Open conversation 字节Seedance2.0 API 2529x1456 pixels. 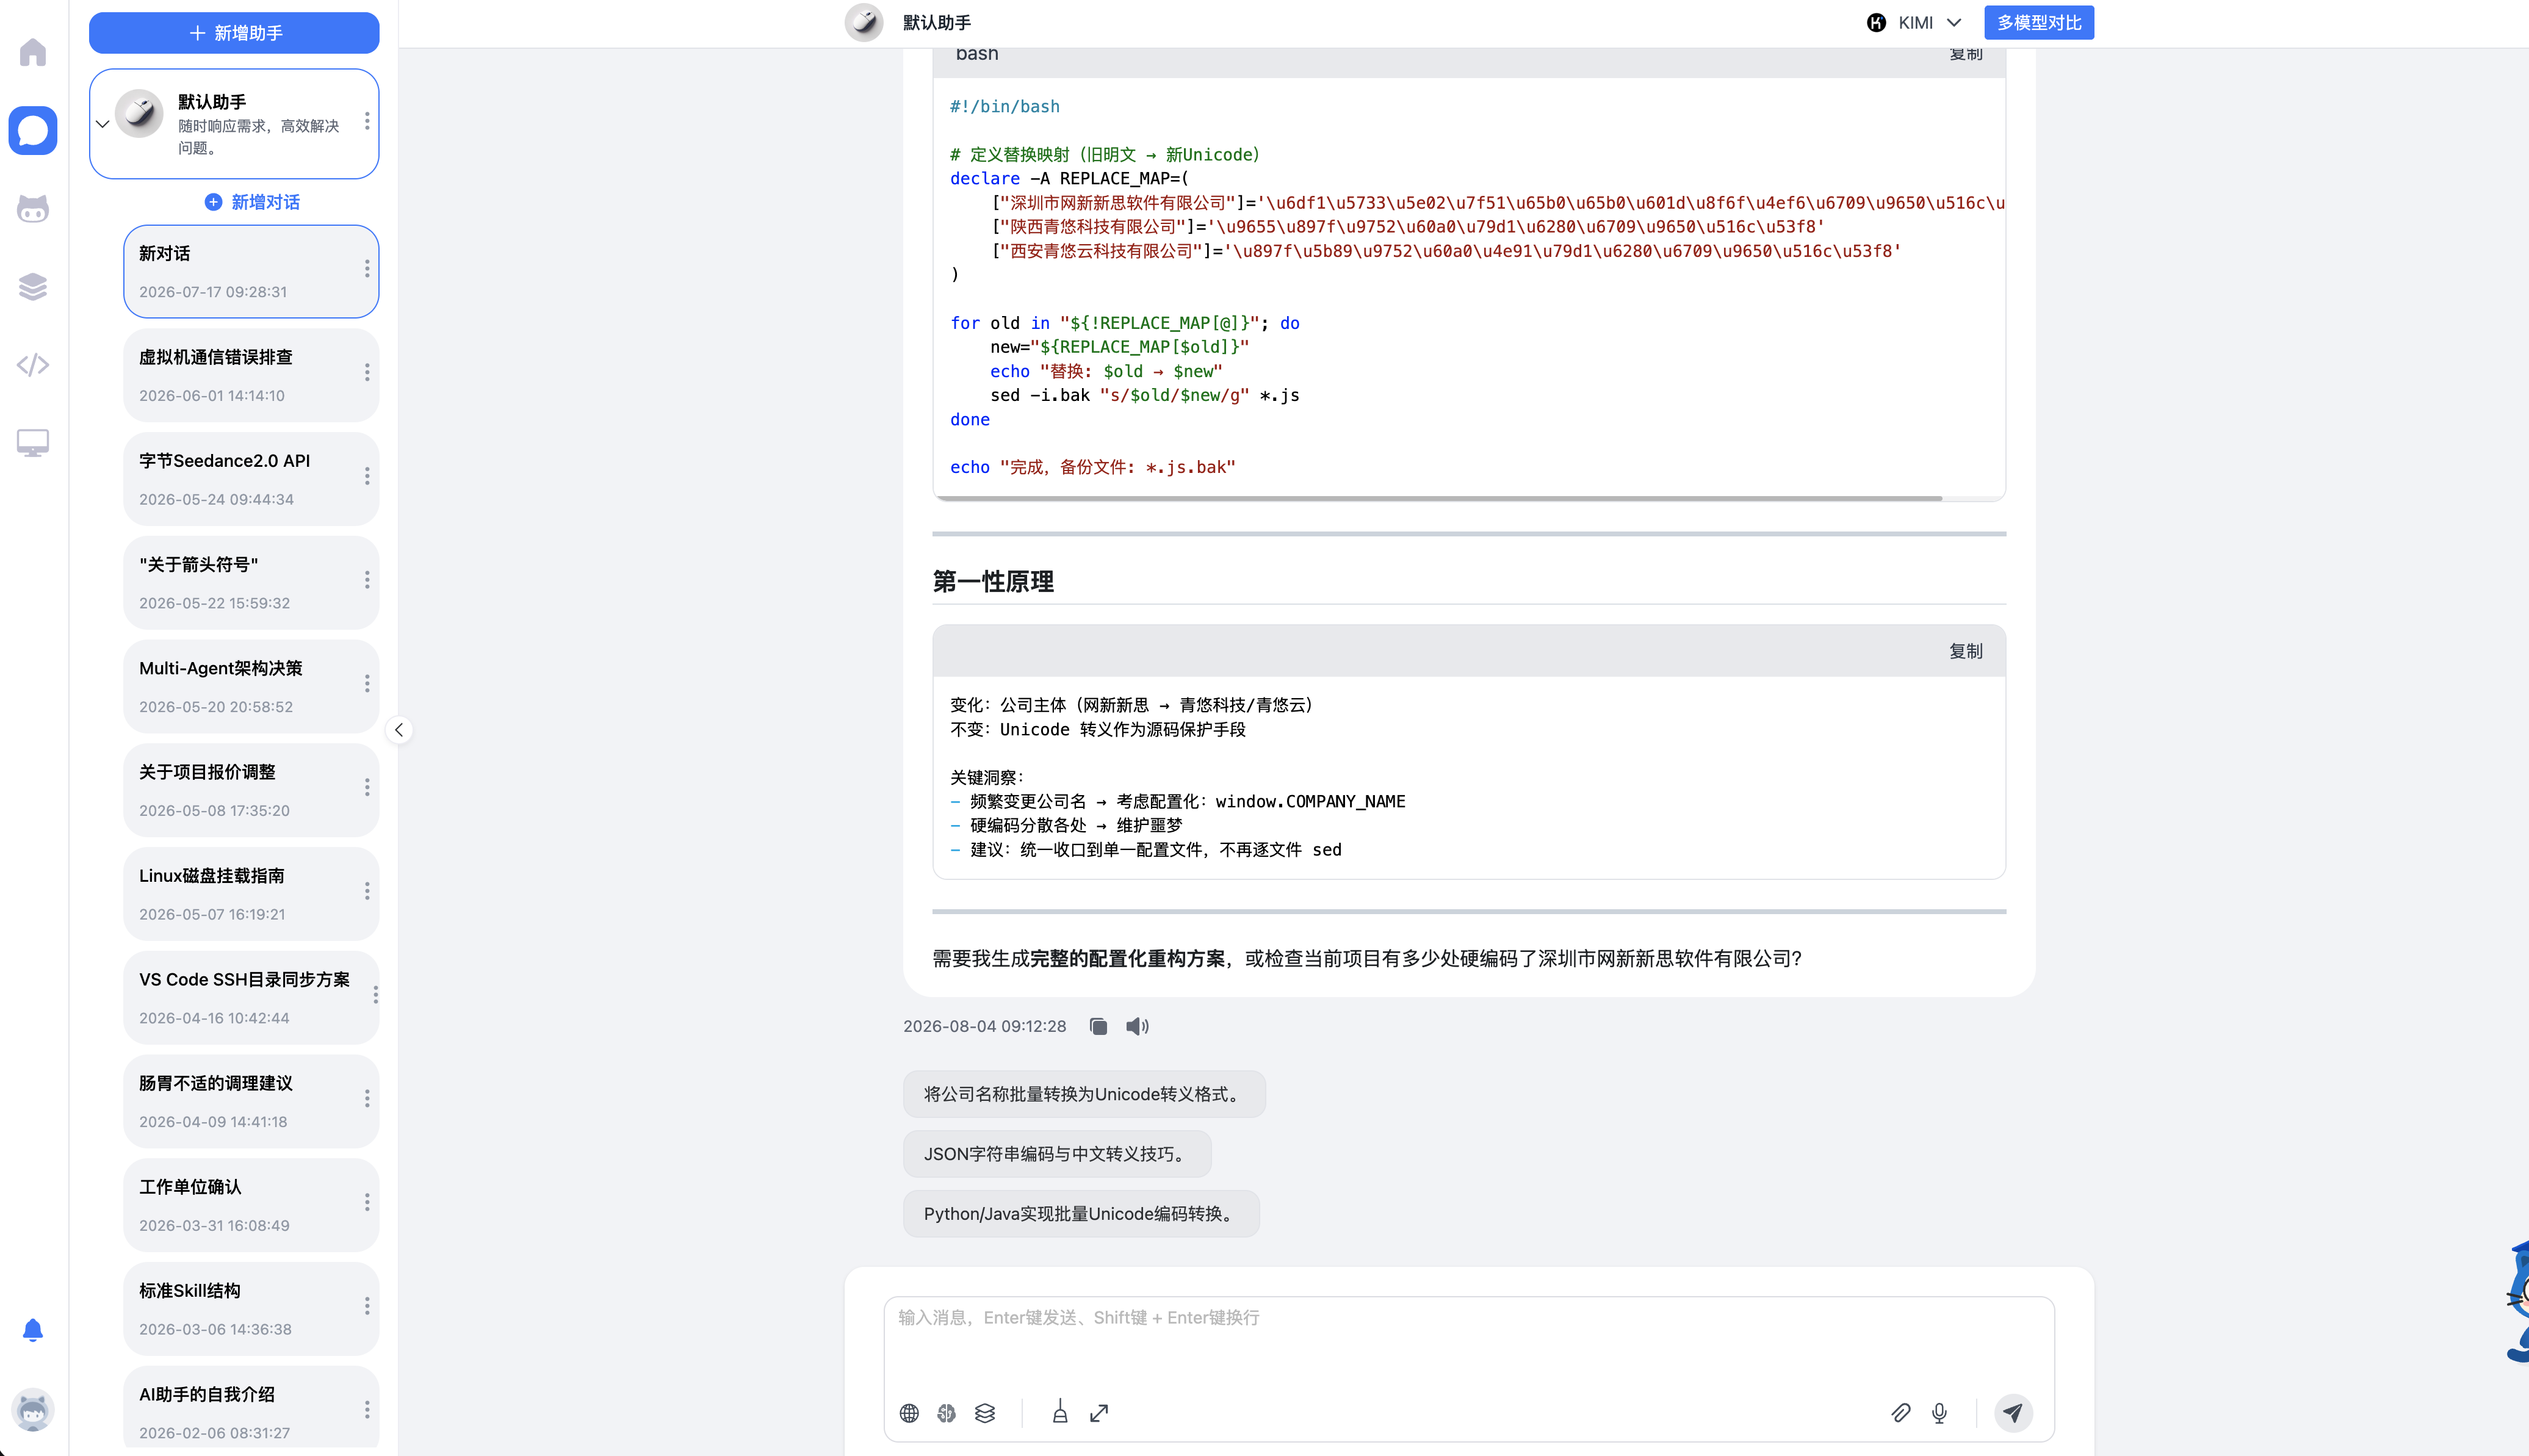coord(251,479)
